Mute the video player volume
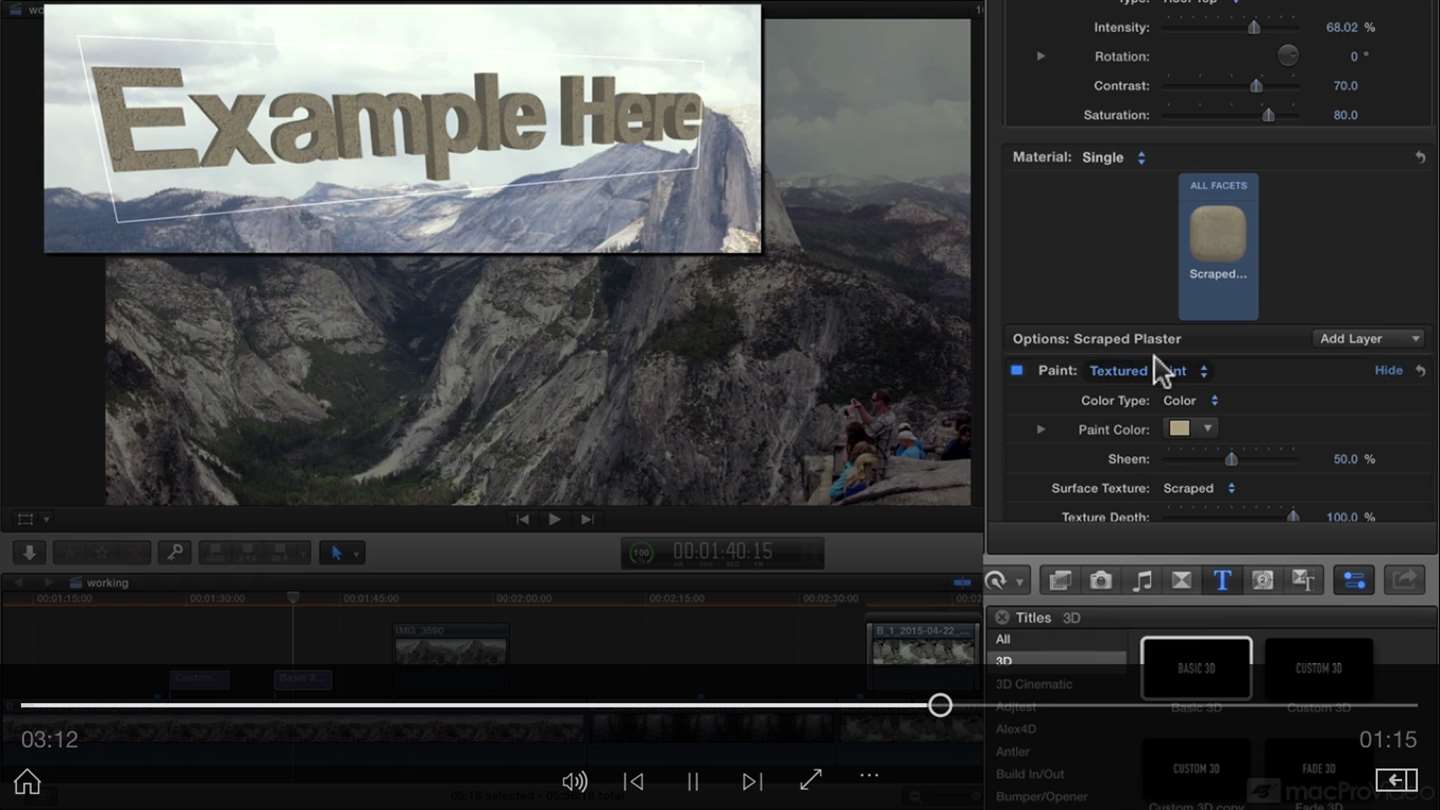Viewport: 1440px width, 810px height. click(x=574, y=781)
